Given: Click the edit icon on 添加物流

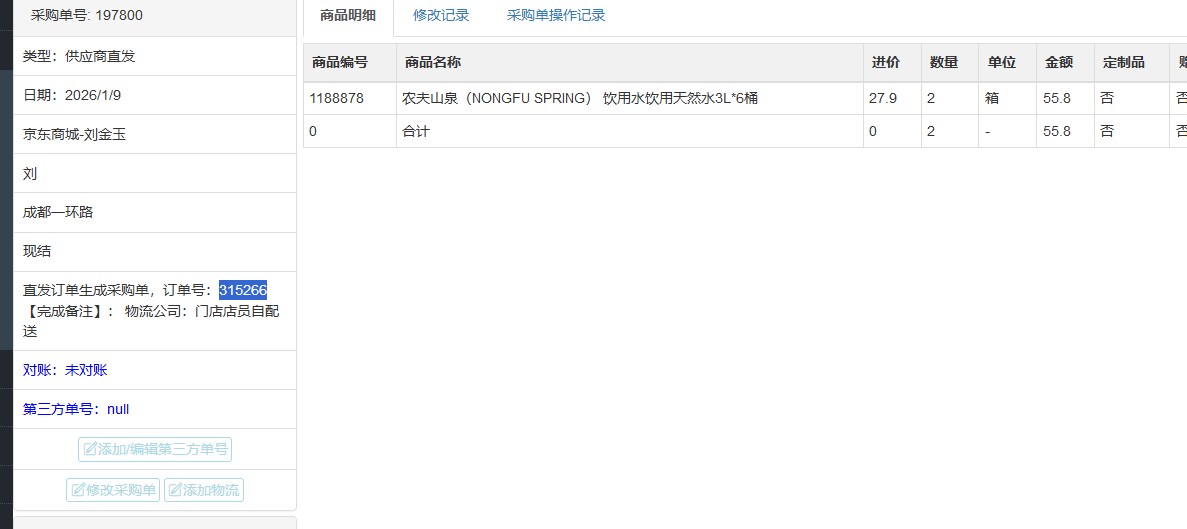Looking at the screenshot, I should 175,490.
